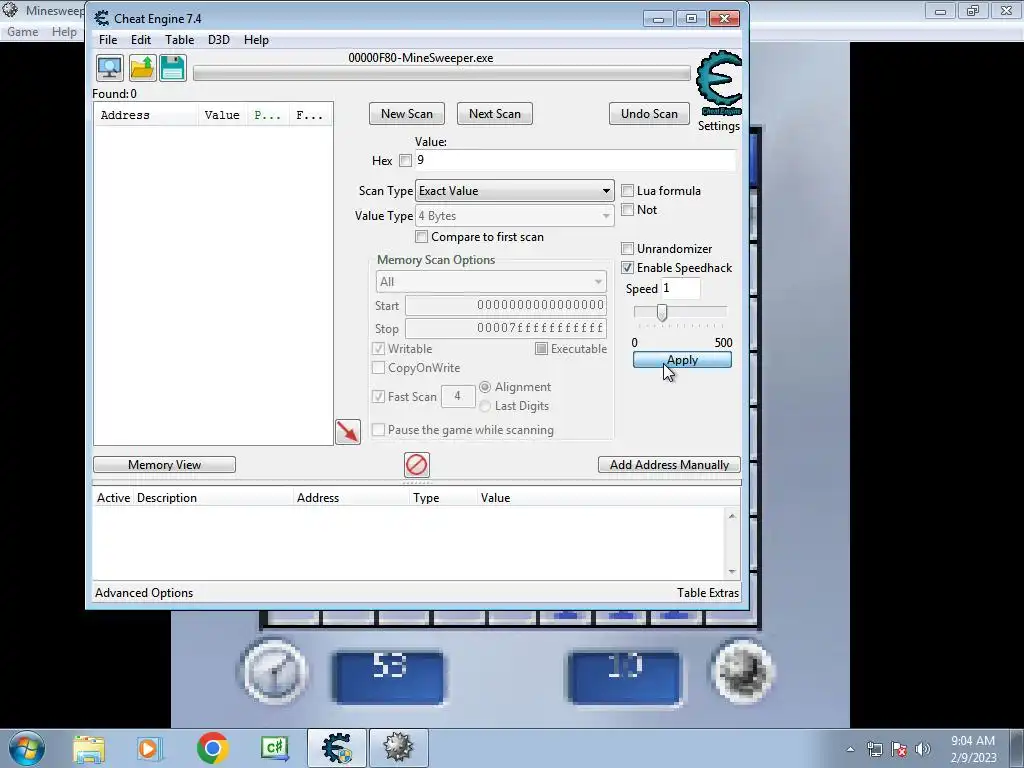Viewport: 1024px width, 768px height.
Task: Open File Explorer from taskbar
Action: pyautogui.click(x=89, y=748)
